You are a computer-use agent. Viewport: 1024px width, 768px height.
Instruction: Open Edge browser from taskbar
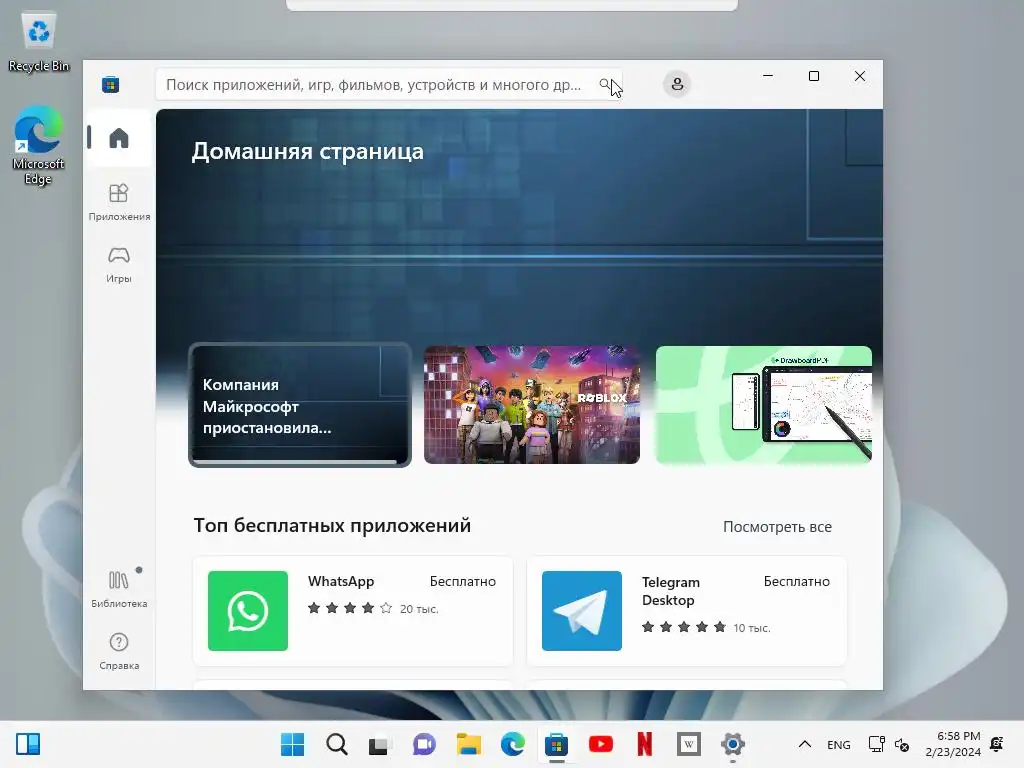[x=513, y=744]
